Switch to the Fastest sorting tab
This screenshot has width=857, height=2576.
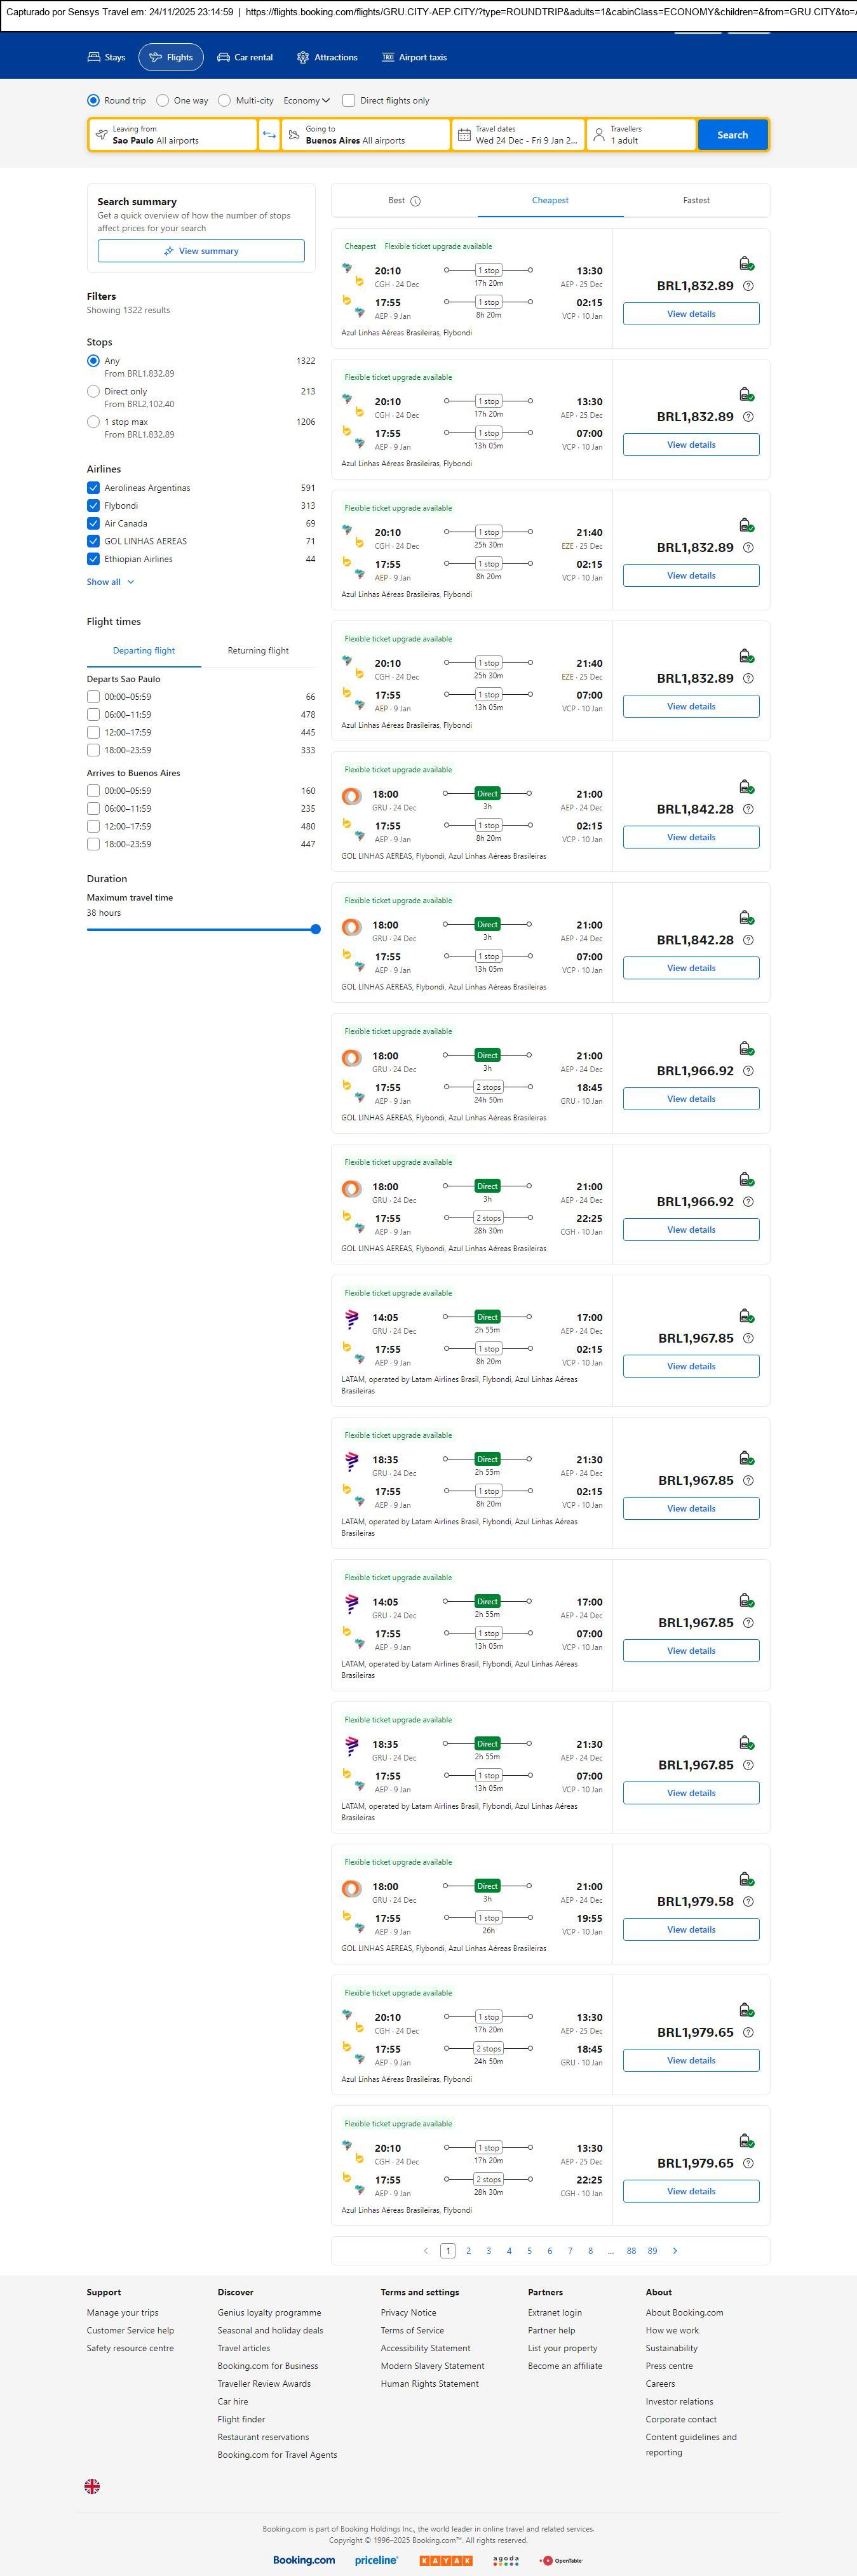696,201
